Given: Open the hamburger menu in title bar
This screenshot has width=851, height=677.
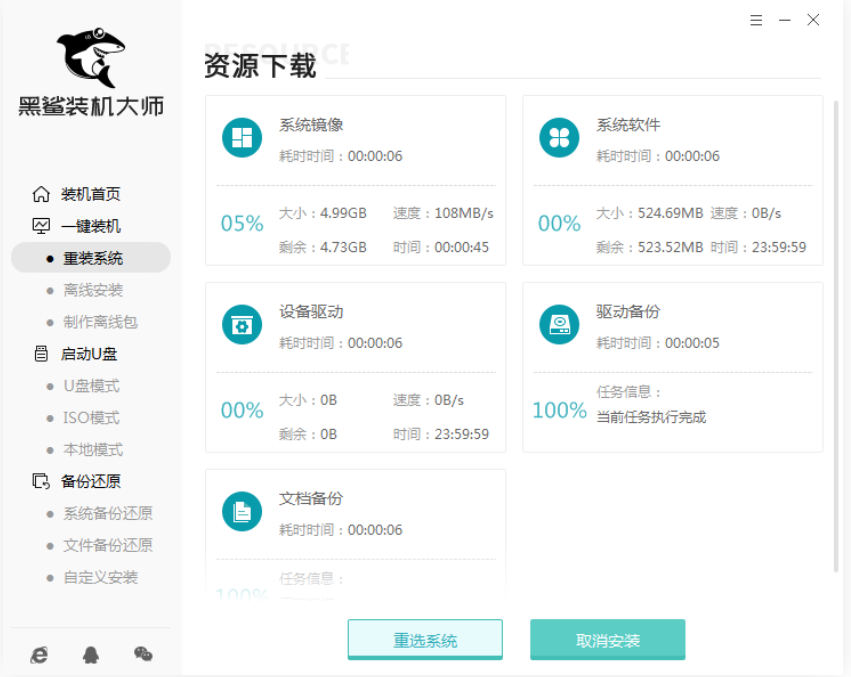Looking at the screenshot, I should (x=756, y=20).
